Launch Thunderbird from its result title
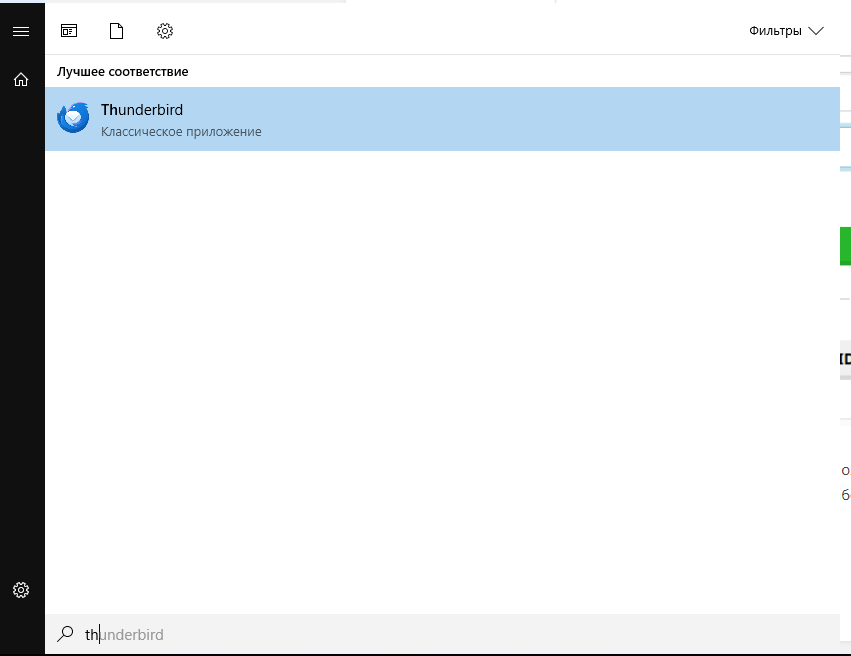Screen dimensions: 851x656 pos(142,110)
